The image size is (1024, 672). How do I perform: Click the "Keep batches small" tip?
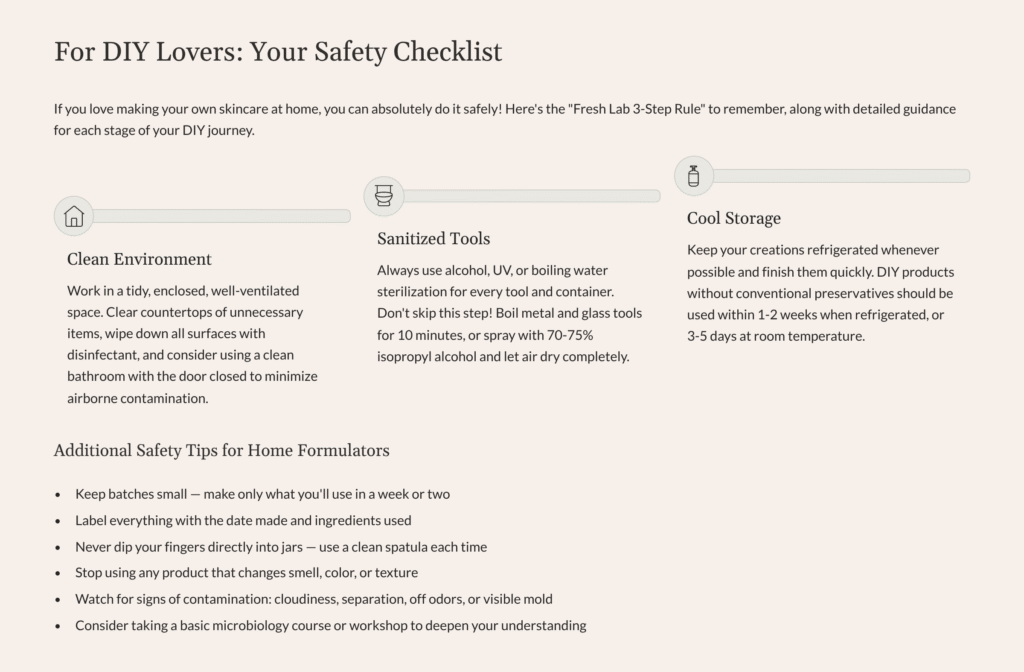tap(262, 494)
